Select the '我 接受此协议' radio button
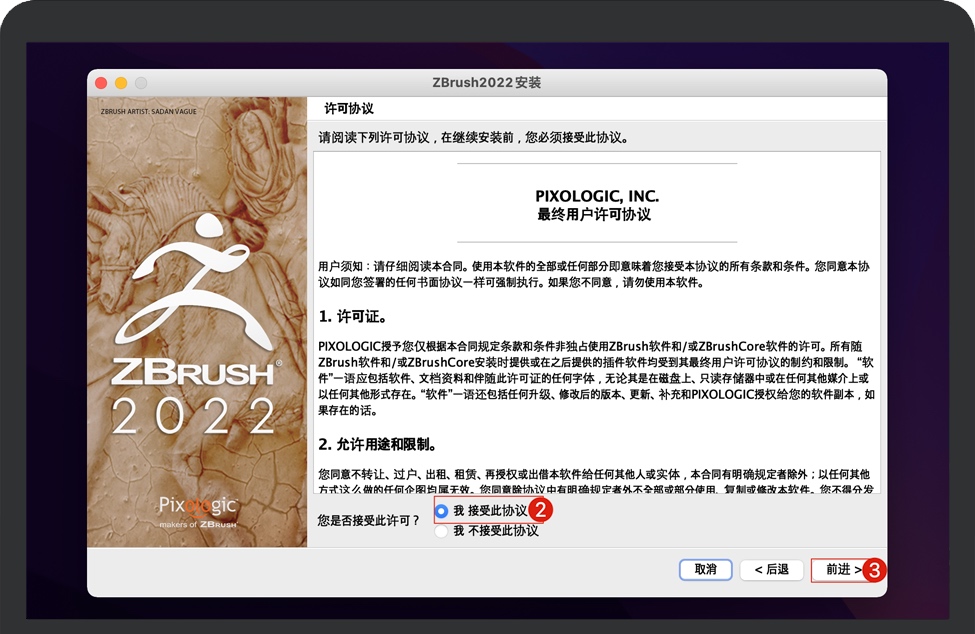 coord(441,511)
